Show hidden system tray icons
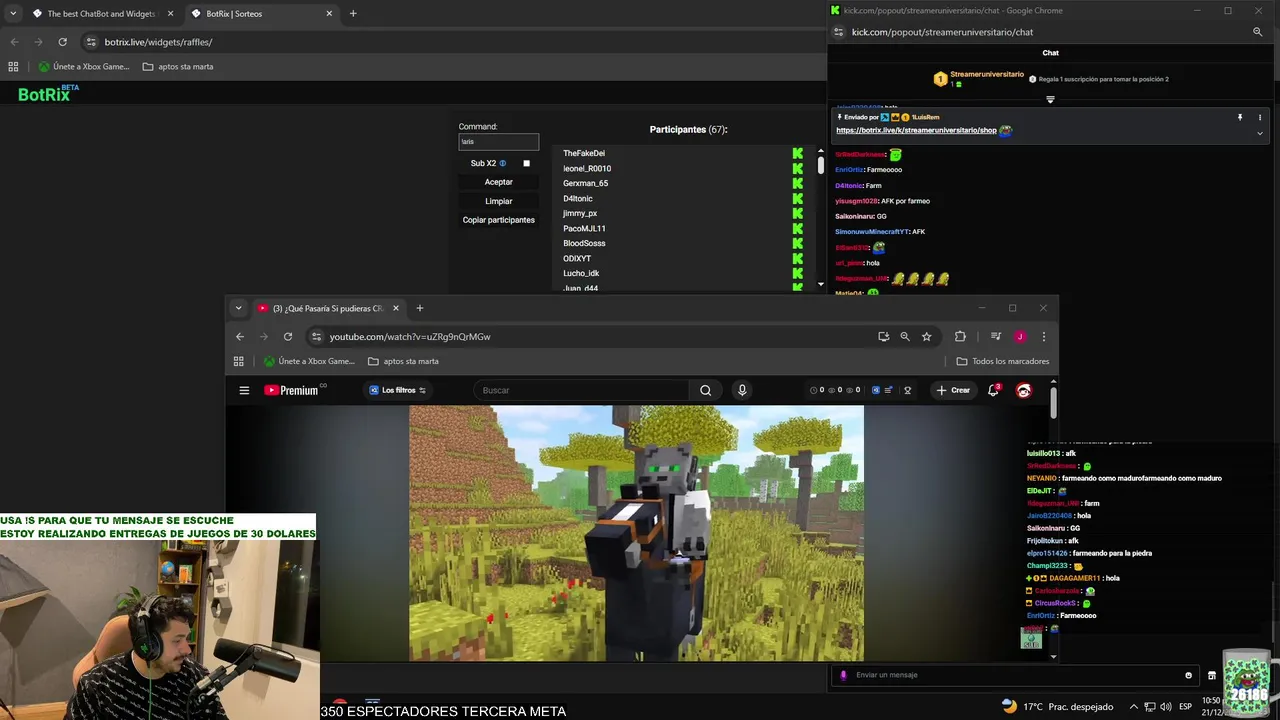The image size is (1280, 720). pos(1132,707)
